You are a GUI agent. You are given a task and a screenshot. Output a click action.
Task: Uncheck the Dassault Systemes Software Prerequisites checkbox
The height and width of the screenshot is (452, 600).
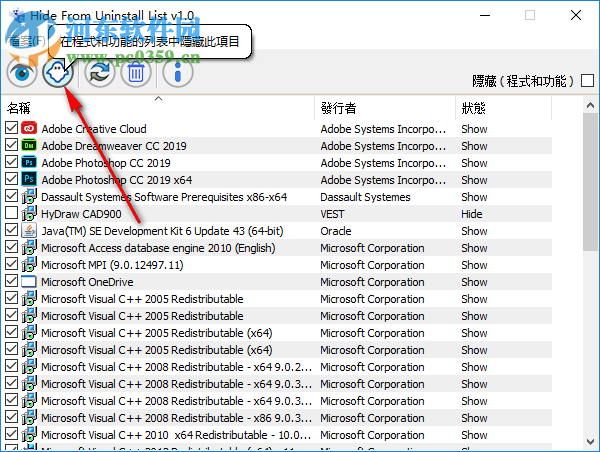coord(11,196)
